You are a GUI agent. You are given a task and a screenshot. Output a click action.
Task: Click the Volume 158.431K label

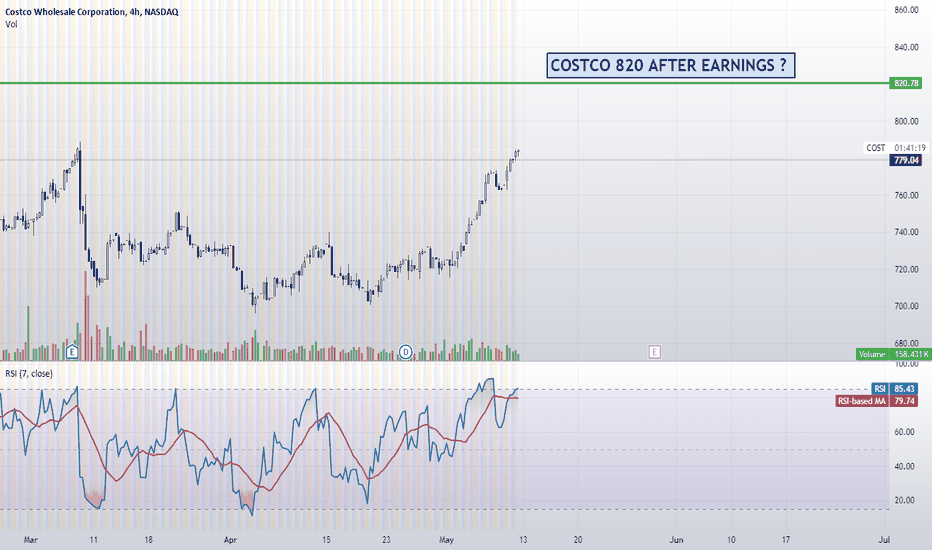point(893,354)
